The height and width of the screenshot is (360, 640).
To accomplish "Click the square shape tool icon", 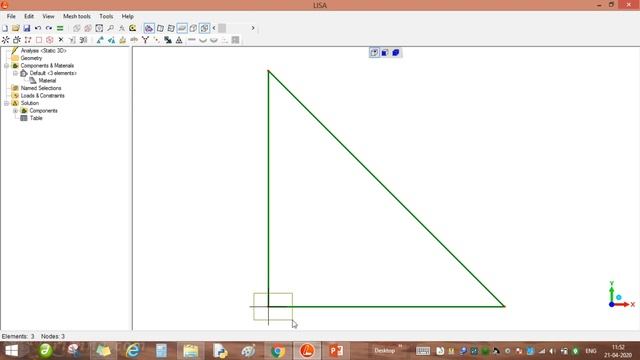I will click(39, 40).
